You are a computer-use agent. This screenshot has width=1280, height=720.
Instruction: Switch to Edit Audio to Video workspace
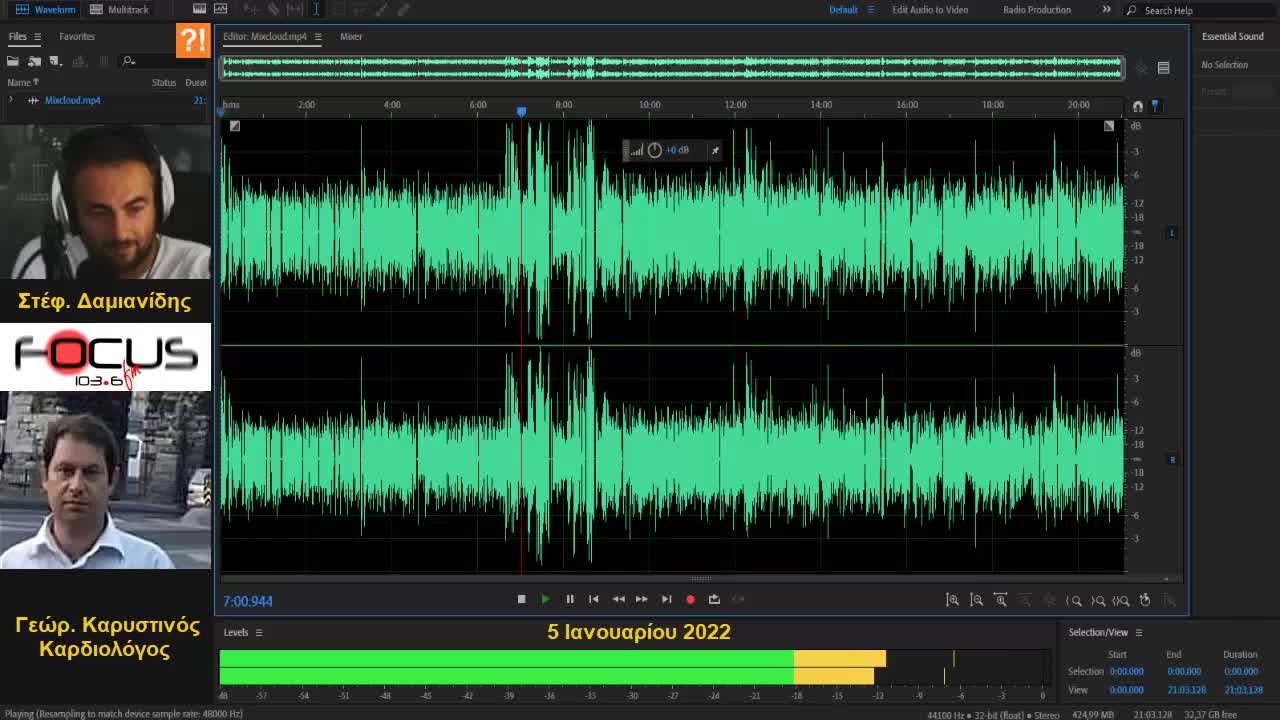pos(930,10)
